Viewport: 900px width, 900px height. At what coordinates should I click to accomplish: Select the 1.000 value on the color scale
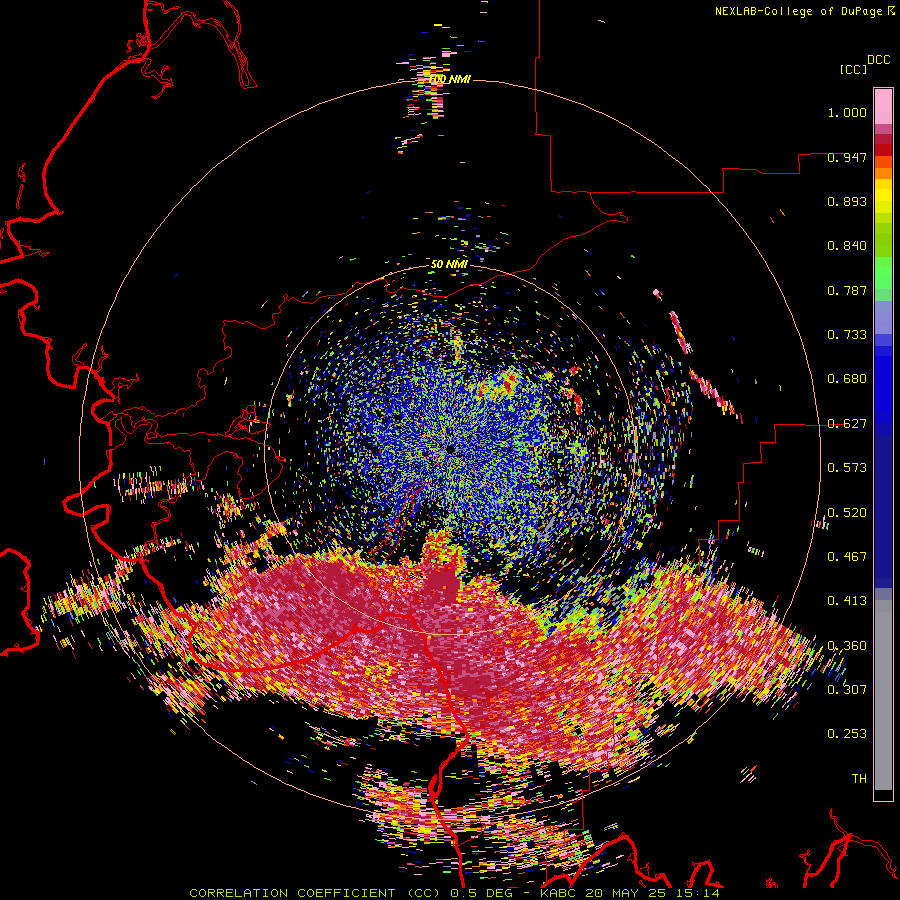click(847, 112)
